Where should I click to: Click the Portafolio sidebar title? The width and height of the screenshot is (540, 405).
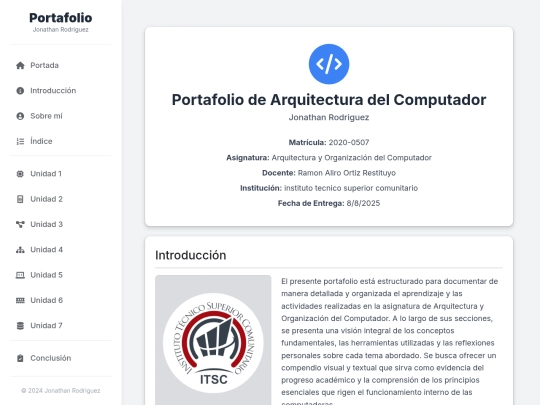click(x=61, y=18)
